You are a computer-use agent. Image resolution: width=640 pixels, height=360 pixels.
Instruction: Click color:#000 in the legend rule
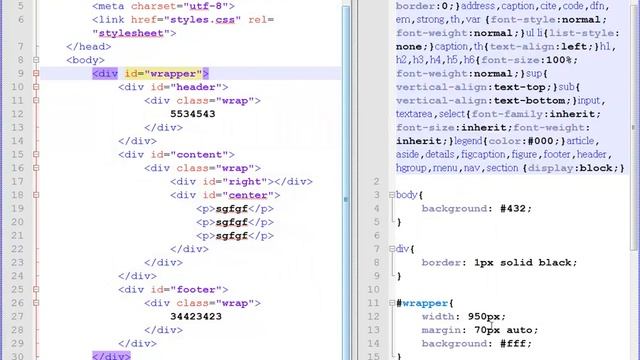tap(521, 141)
